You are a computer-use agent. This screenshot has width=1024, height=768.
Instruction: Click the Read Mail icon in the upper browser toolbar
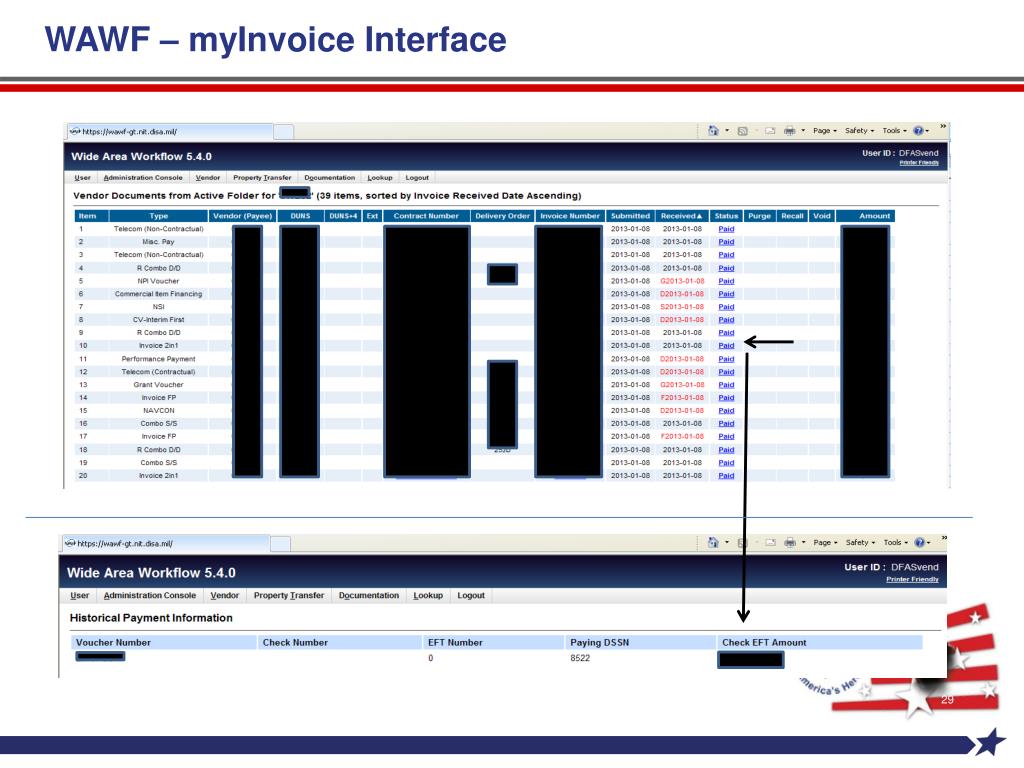(x=770, y=131)
